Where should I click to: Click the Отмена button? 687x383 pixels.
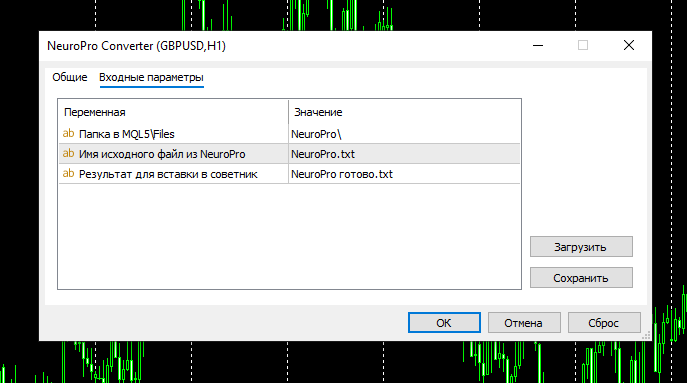524,323
